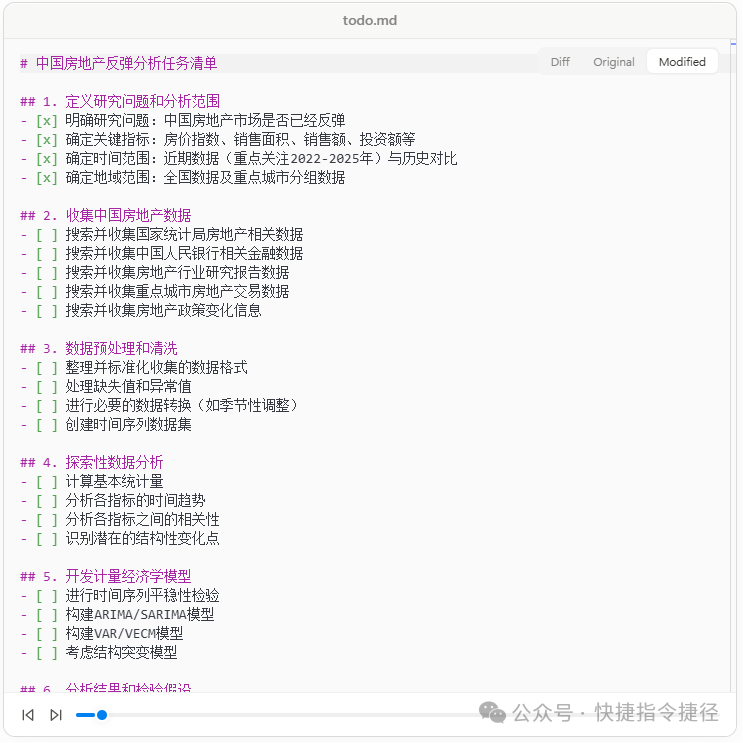Viewport: 743px width, 743px height.
Task: Click the text 确定地域范围：全国数据及重点城市分组数据
Action: pos(205,178)
